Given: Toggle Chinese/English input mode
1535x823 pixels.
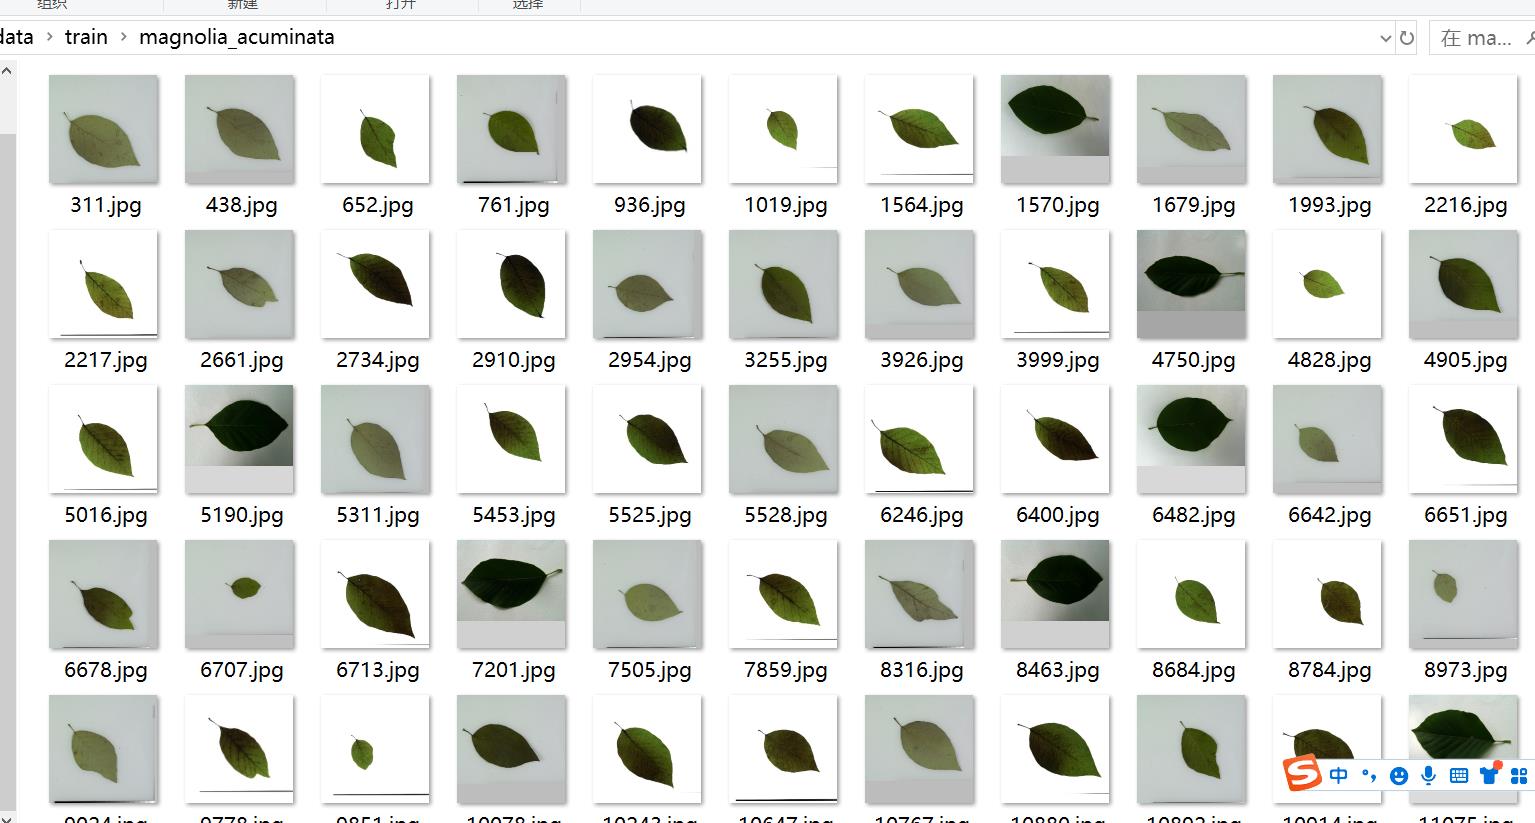Looking at the screenshot, I should 1340,775.
